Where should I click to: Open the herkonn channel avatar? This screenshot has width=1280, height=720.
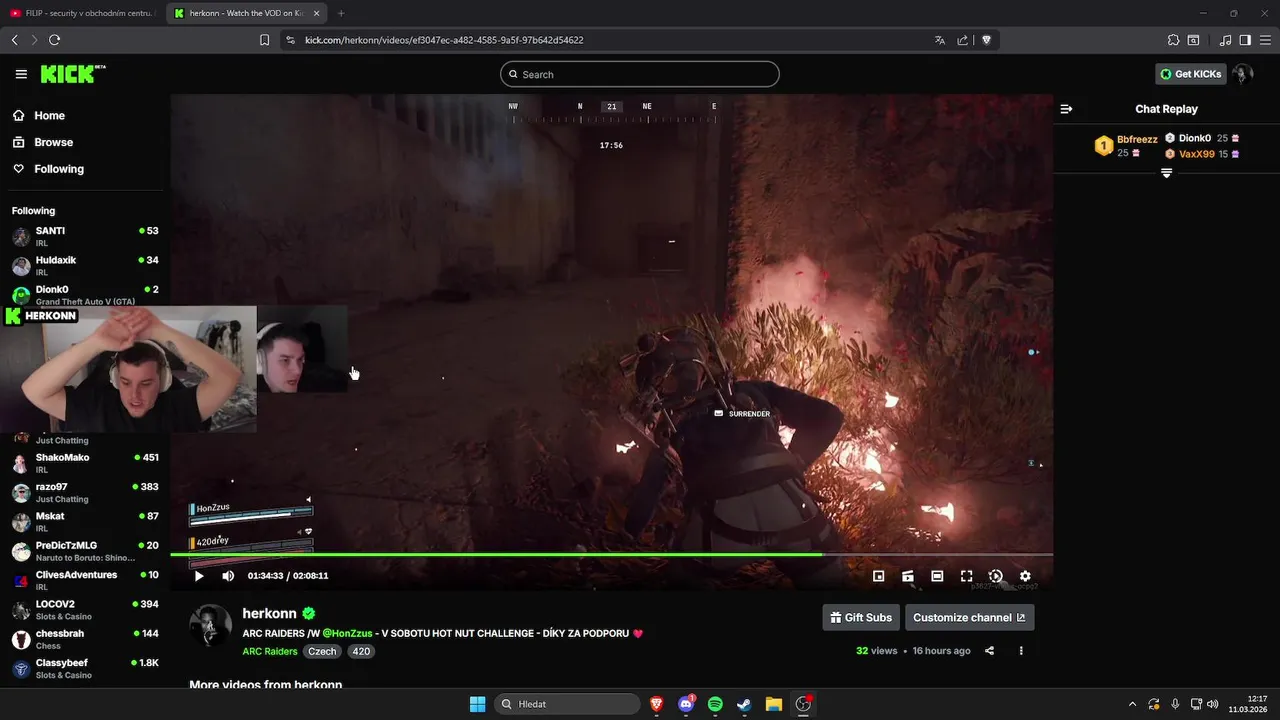click(x=211, y=626)
